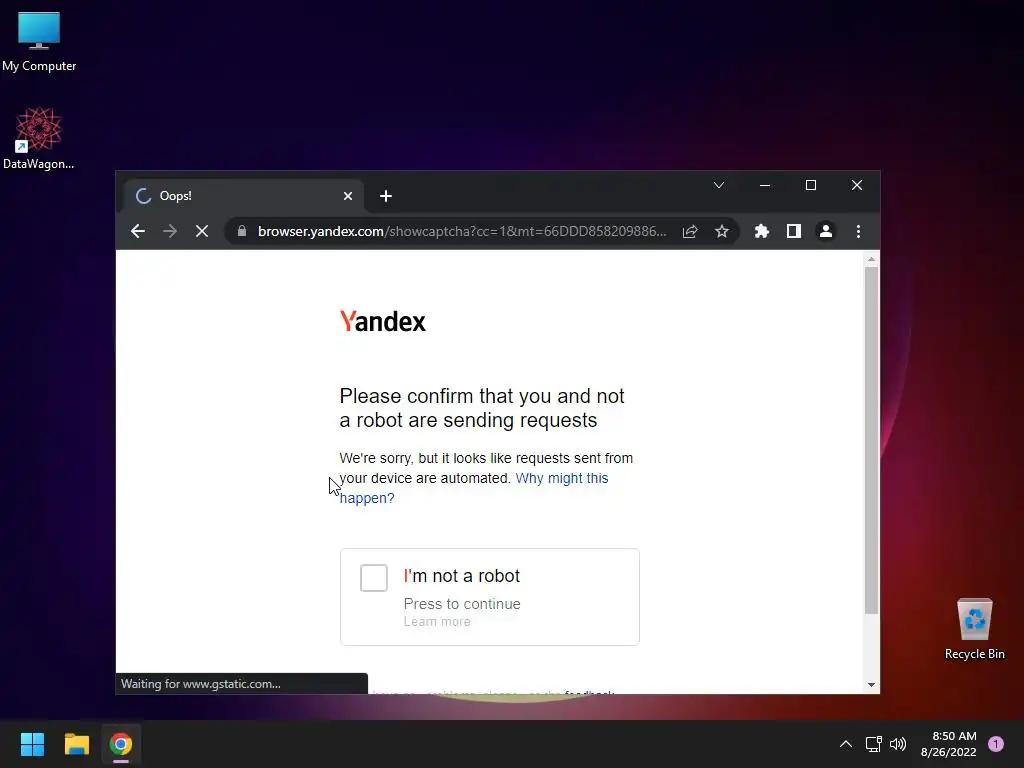
Task: Toggle Chrome side panel icon
Action: tap(793, 231)
